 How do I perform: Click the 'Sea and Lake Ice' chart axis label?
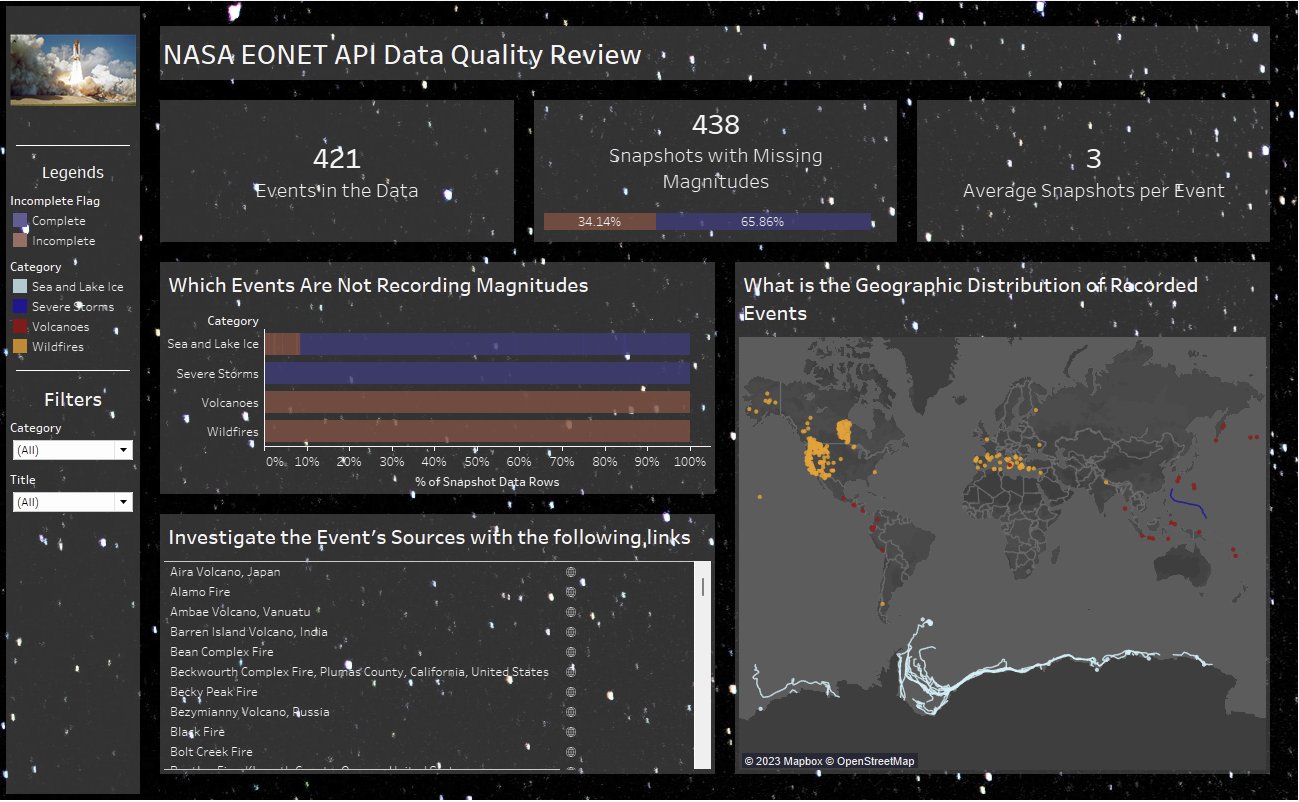[x=213, y=344]
